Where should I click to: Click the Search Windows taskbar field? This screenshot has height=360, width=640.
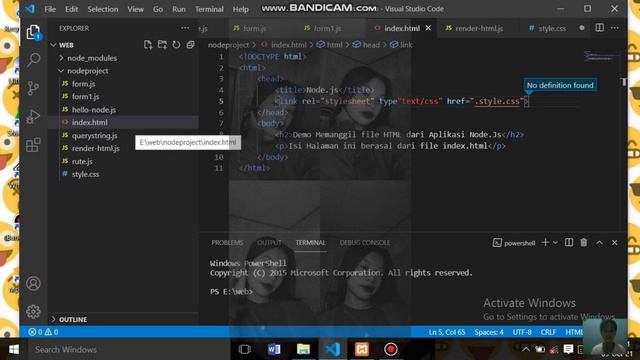click(129, 349)
